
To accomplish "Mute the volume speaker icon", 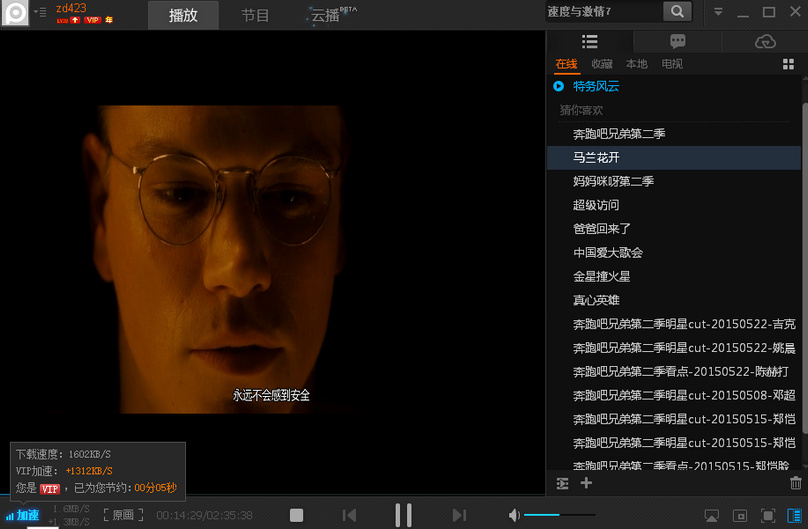I will (514, 515).
